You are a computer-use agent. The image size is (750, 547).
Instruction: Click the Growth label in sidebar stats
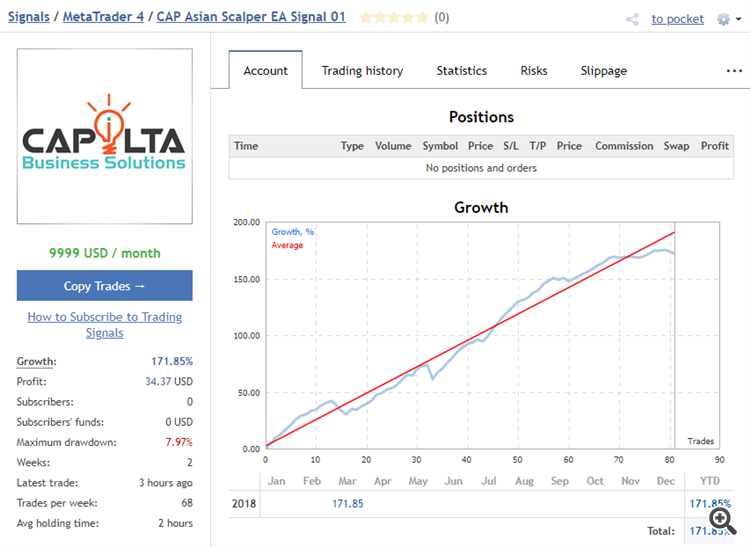pyautogui.click(x=36, y=361)
